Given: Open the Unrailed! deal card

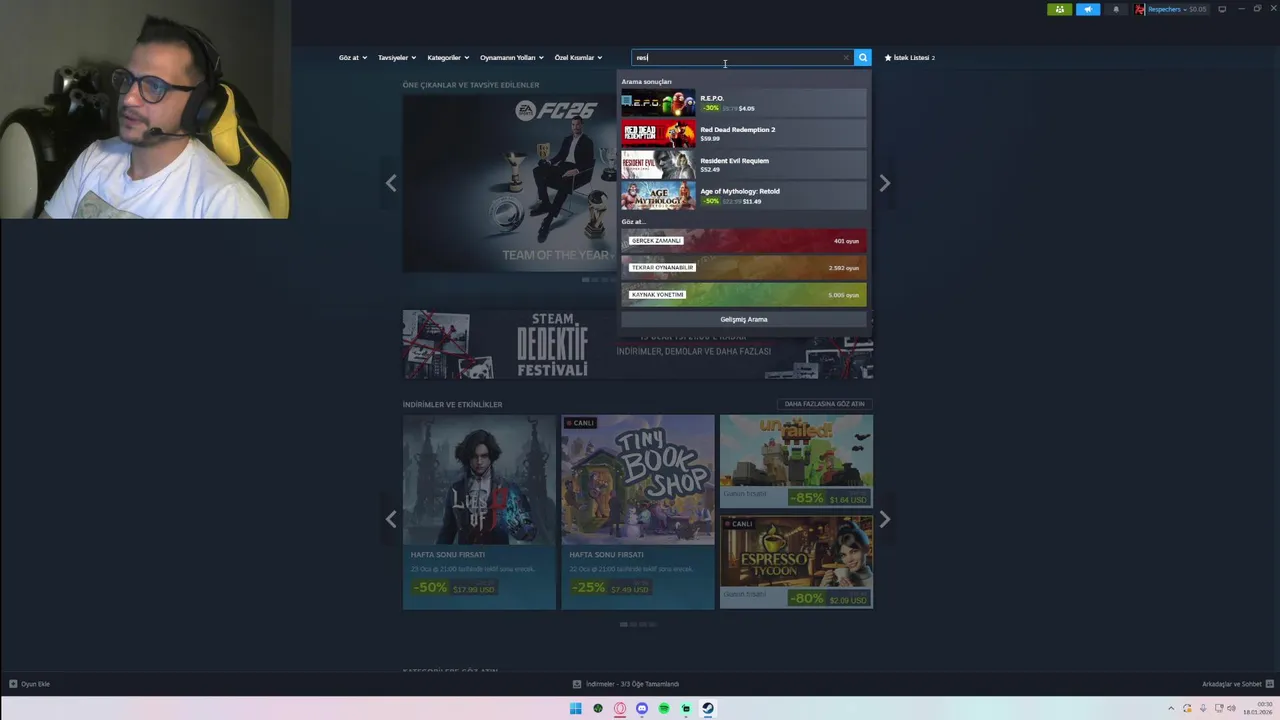Looking at the screenshot, I should click(796, 461).
